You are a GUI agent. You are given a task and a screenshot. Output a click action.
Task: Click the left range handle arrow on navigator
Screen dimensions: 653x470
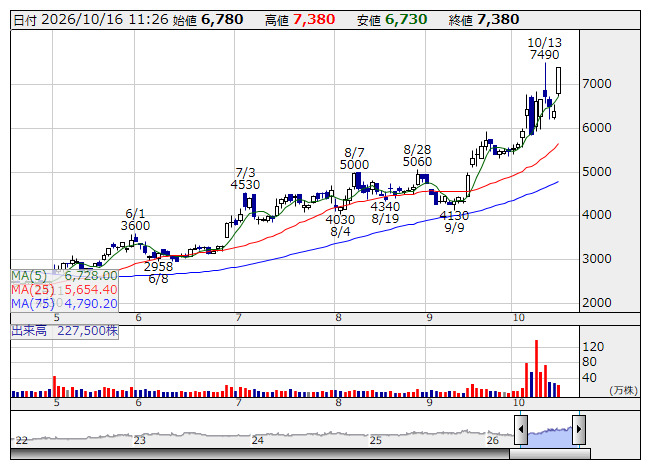pyautogui.click(x=521, y=429)
